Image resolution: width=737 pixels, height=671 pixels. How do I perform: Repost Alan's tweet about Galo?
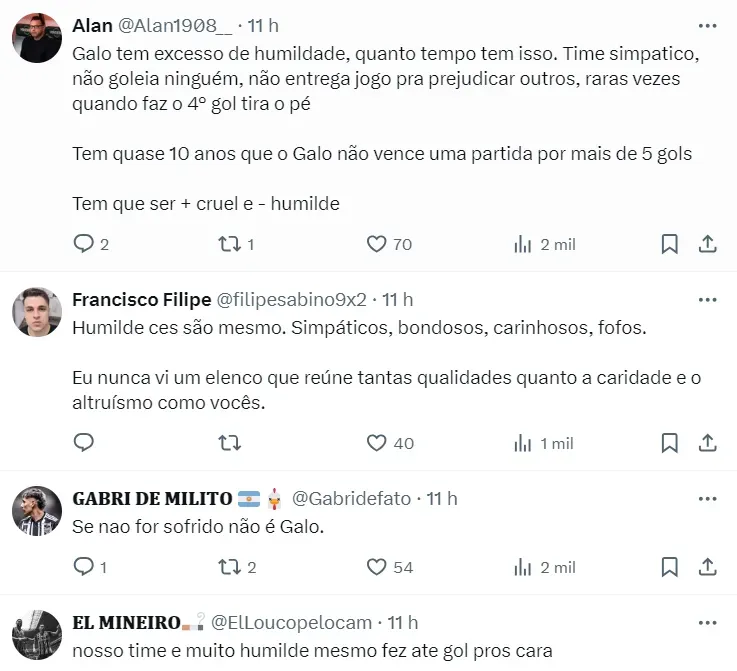click(229, 244)
